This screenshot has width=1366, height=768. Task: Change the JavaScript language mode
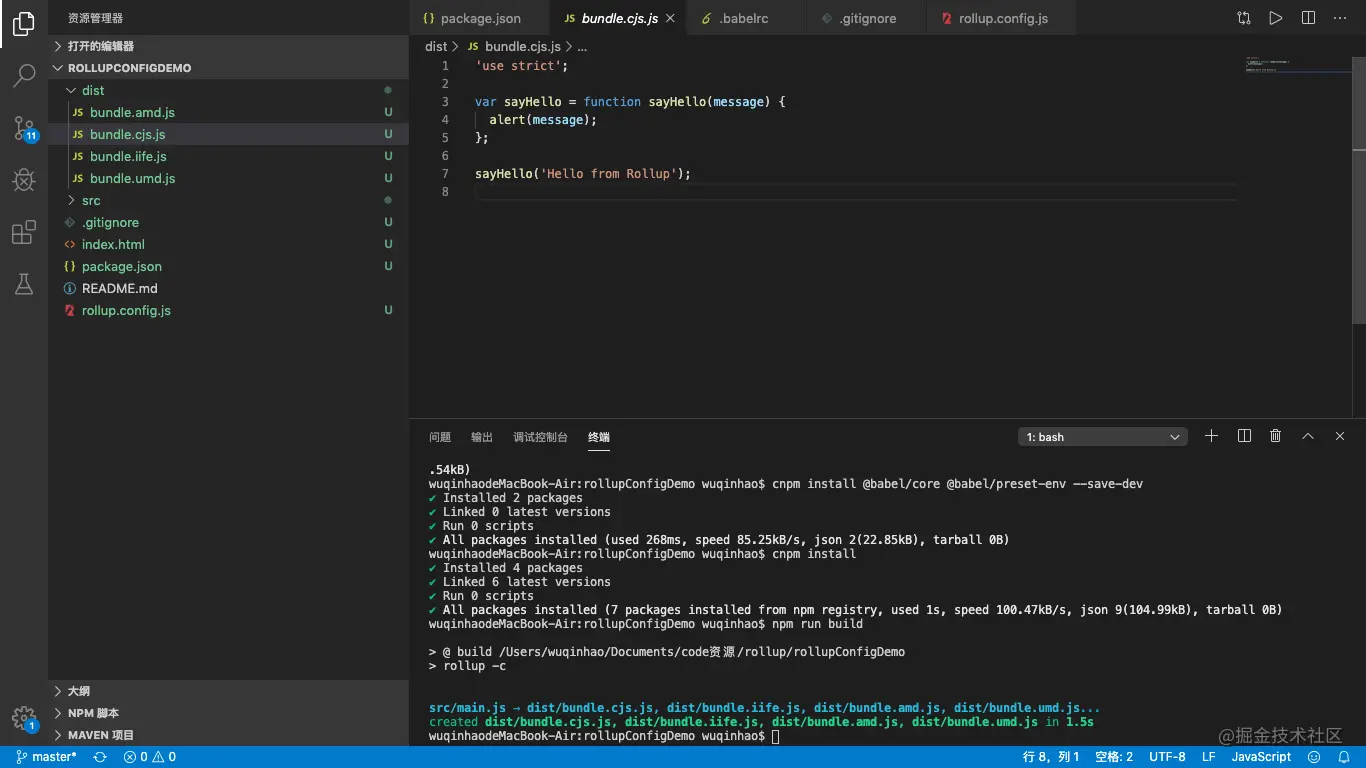(x=1261, y=757)
